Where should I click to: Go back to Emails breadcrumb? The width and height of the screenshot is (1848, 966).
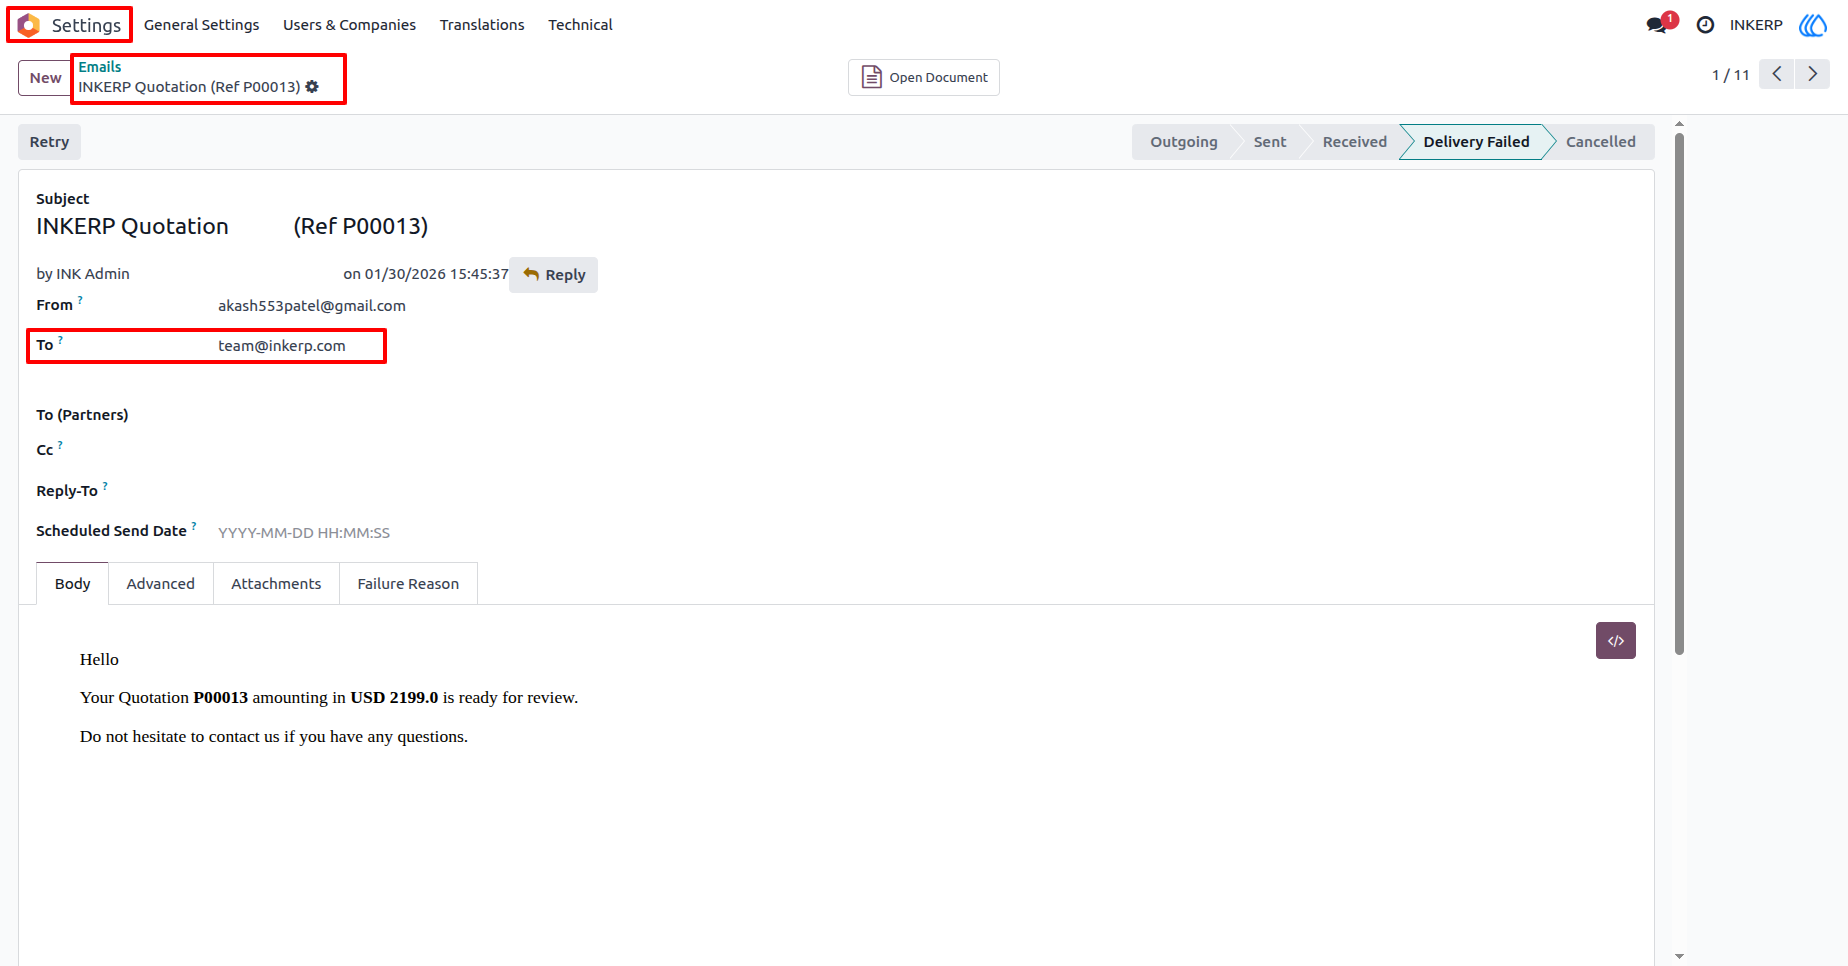[100, 67]
